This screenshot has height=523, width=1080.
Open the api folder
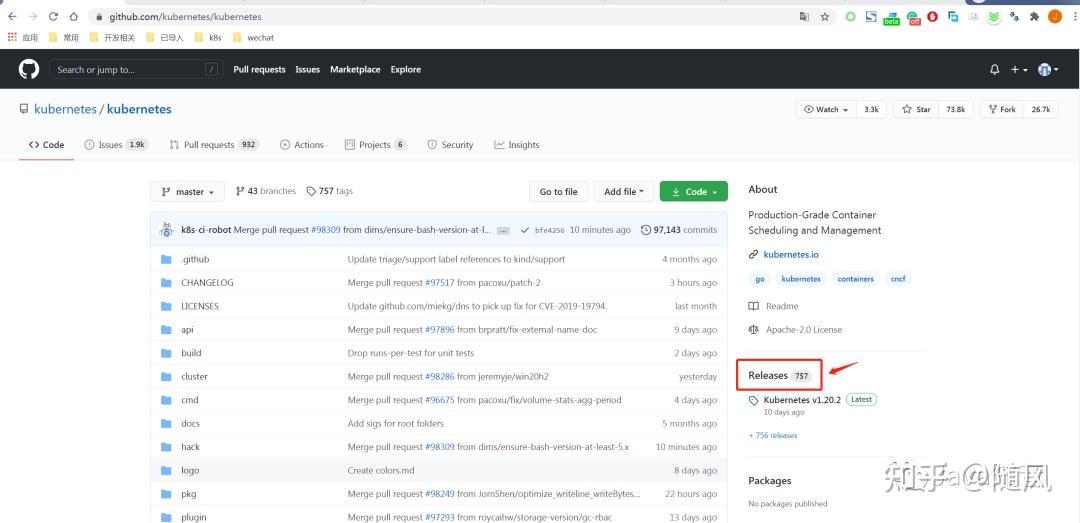click(187, 329)
